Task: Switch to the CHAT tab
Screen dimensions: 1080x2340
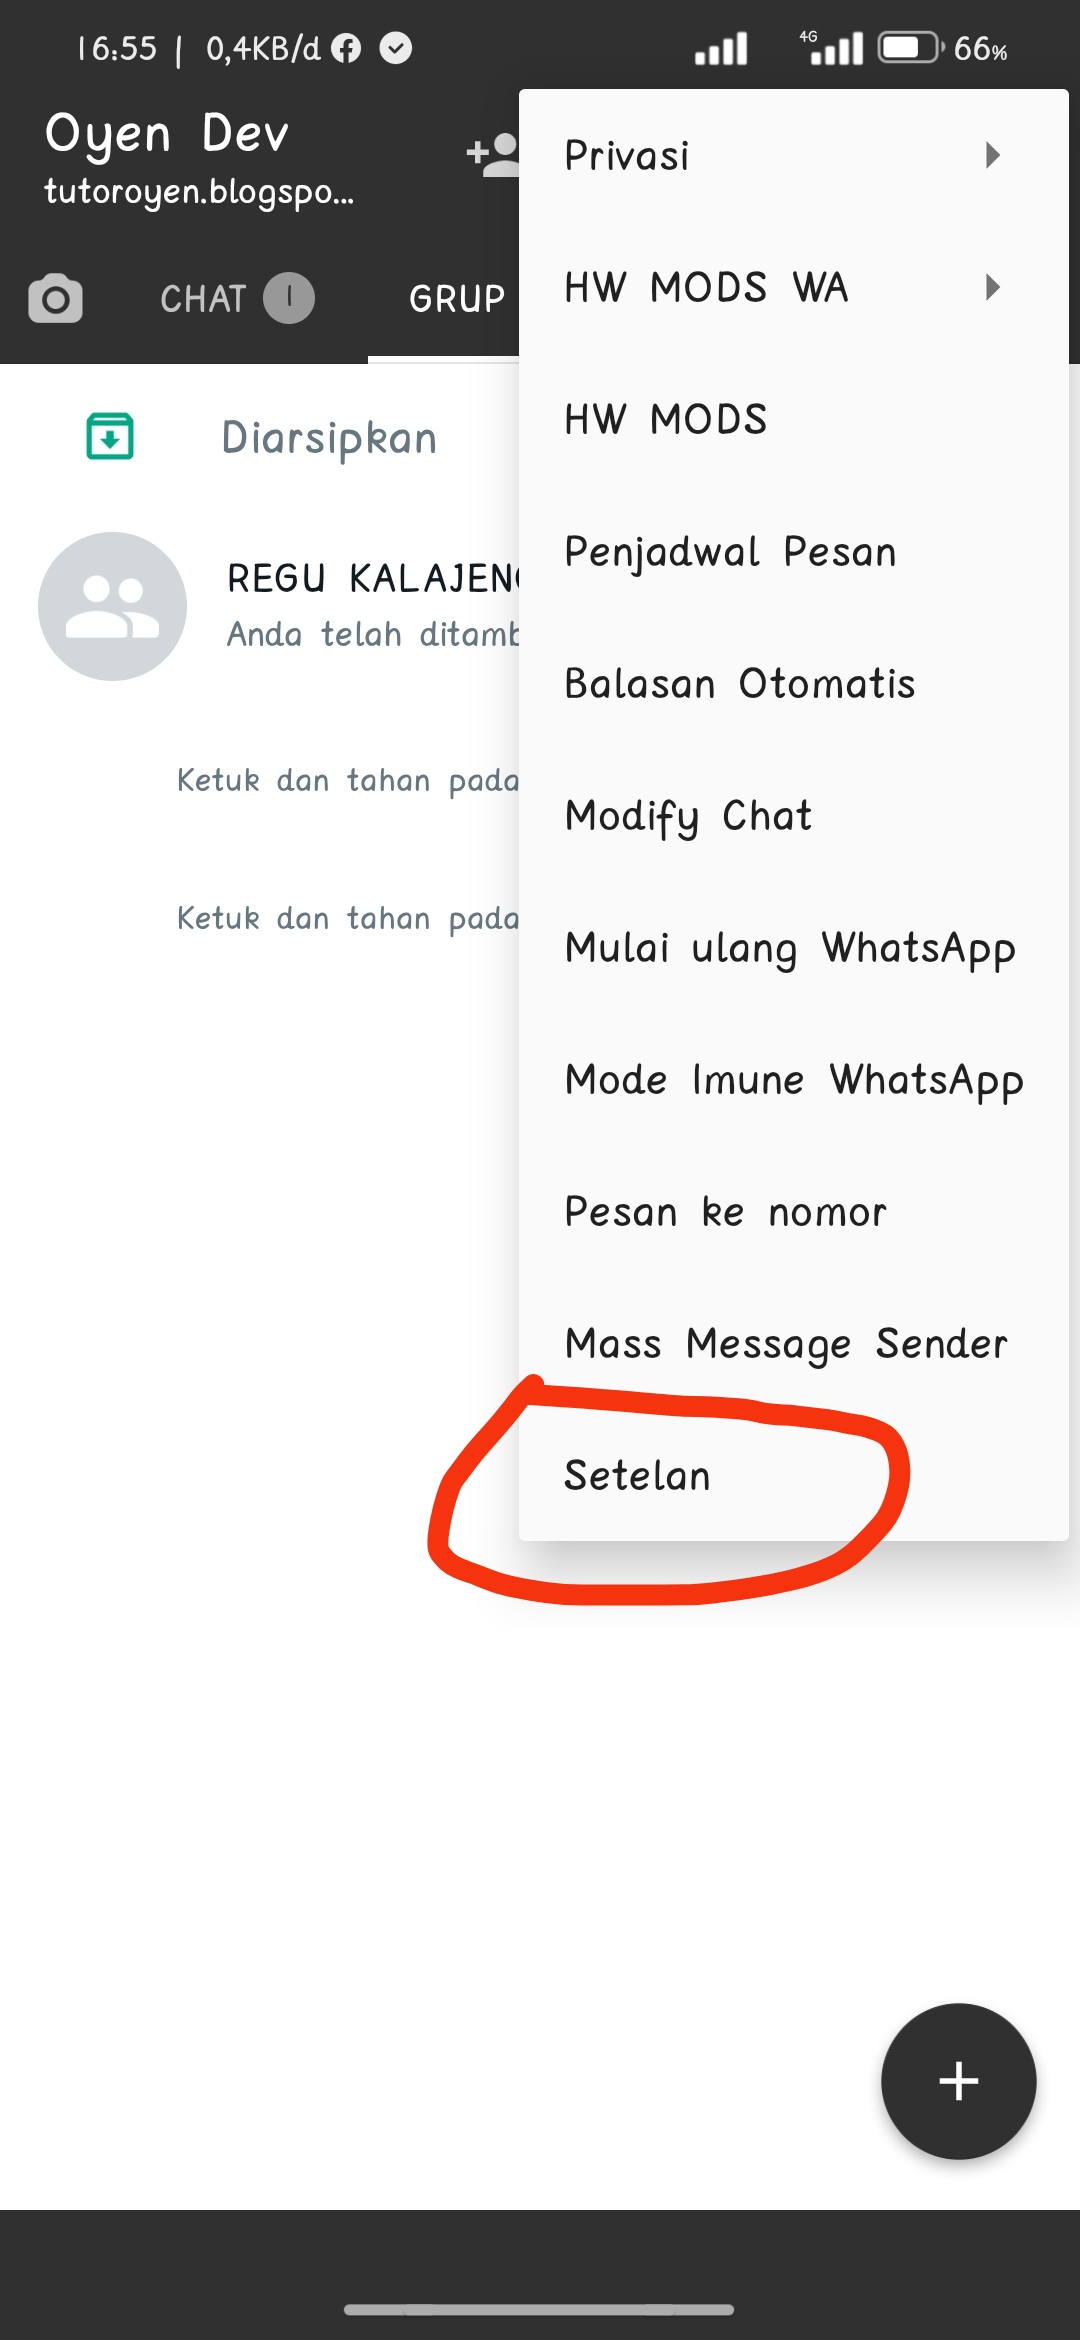Action: tap(203, 298)
